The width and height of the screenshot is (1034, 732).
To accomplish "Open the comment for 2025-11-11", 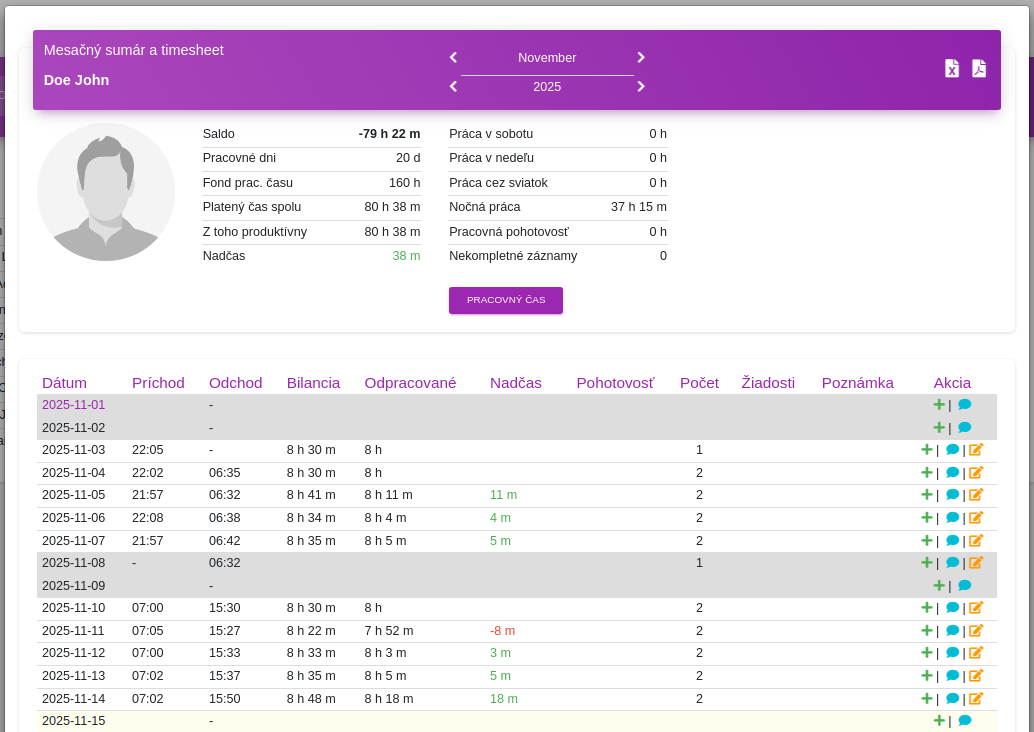I will (952, 630).
